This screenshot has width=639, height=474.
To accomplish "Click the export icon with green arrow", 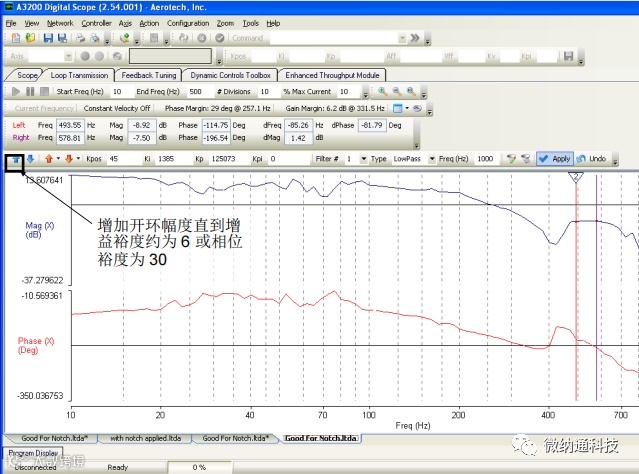I will coord(124,38).
